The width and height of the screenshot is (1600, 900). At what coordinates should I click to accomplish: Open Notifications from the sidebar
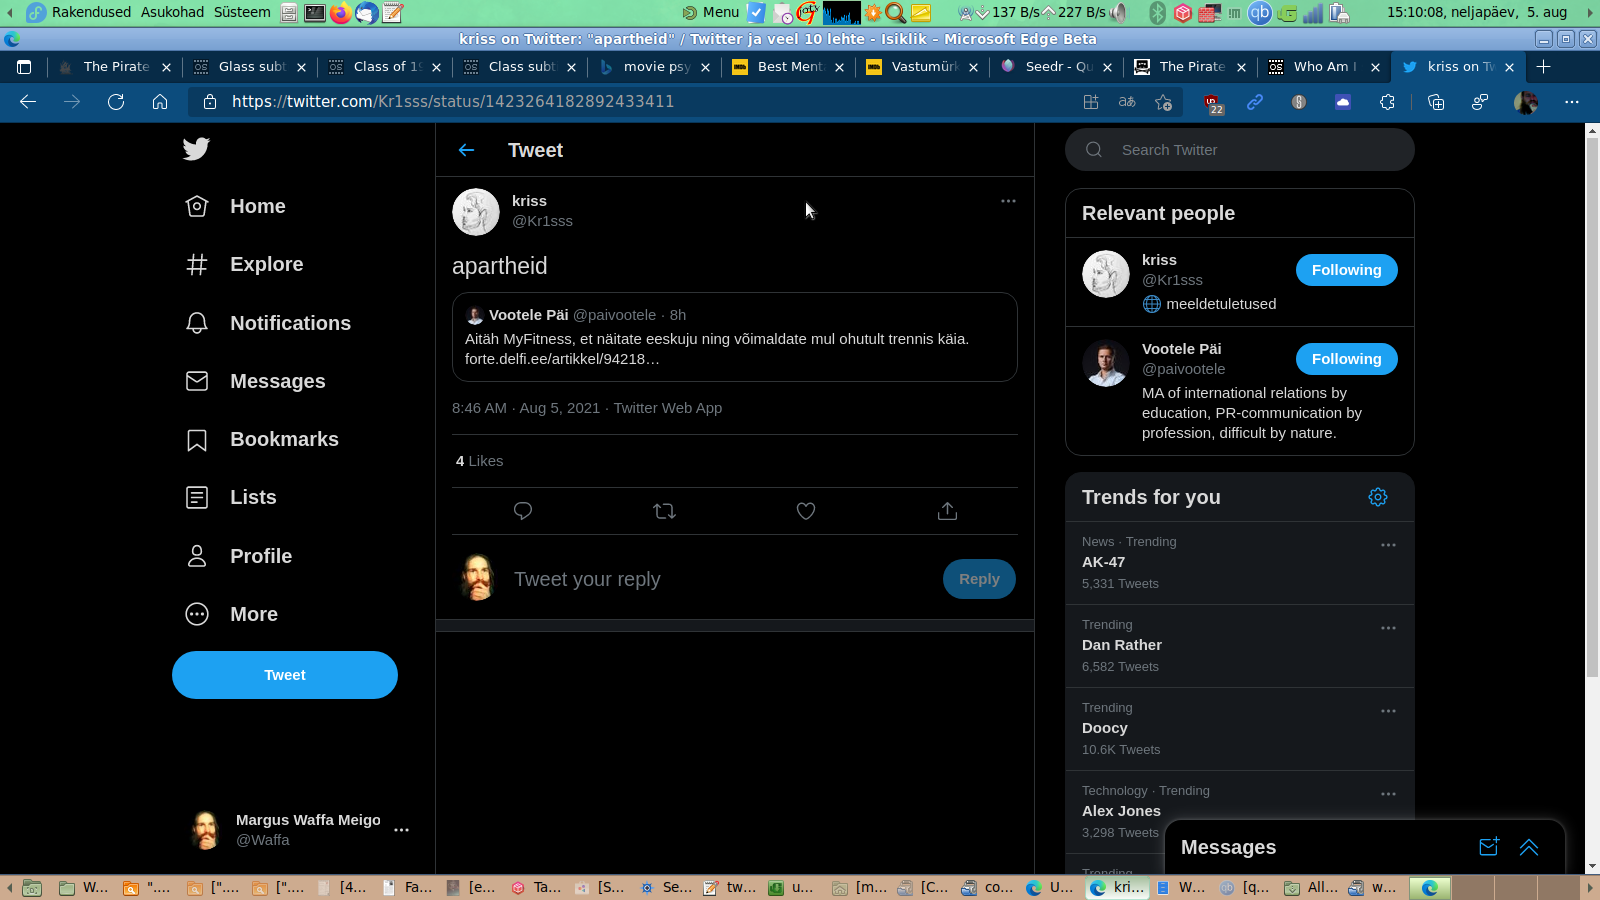tap(268, 323)
